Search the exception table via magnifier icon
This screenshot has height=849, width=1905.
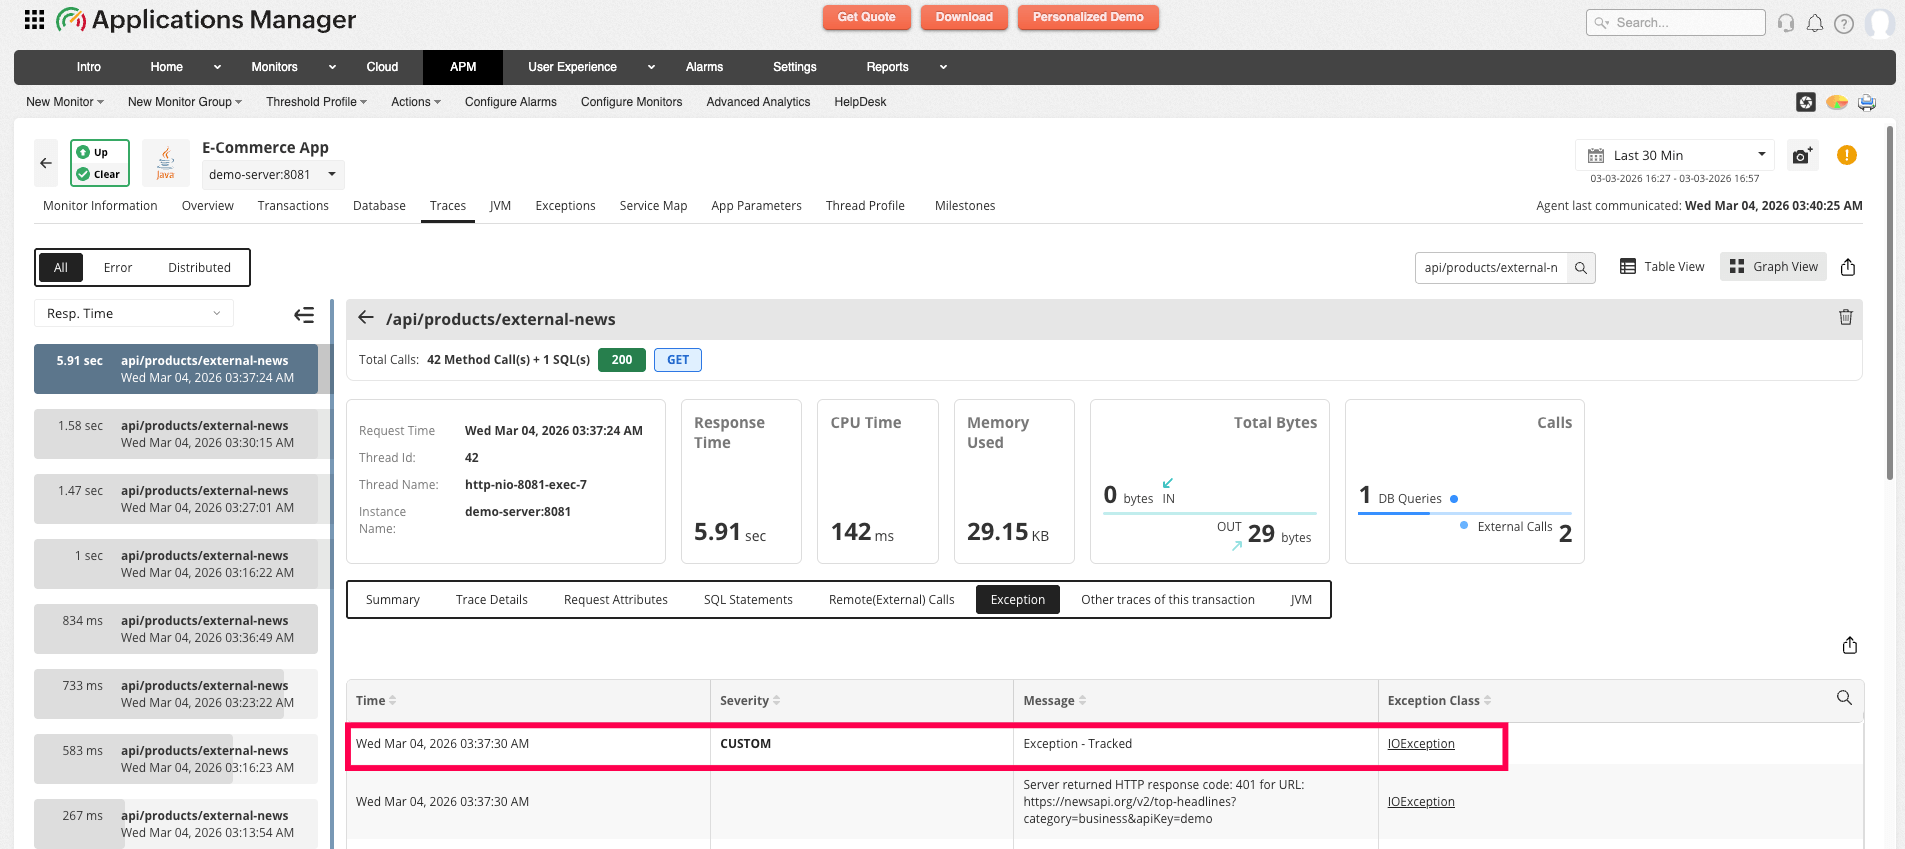1844,698
